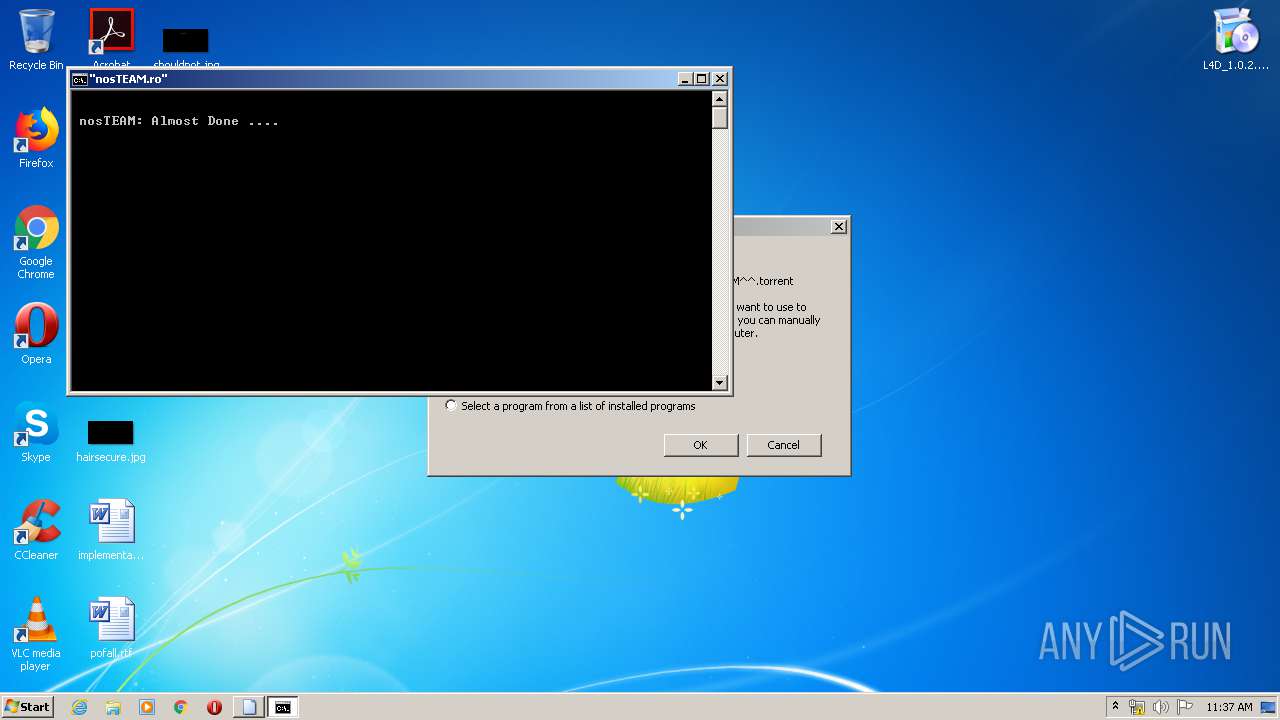Launch Google Chrome from the desktop

(36, 242)
